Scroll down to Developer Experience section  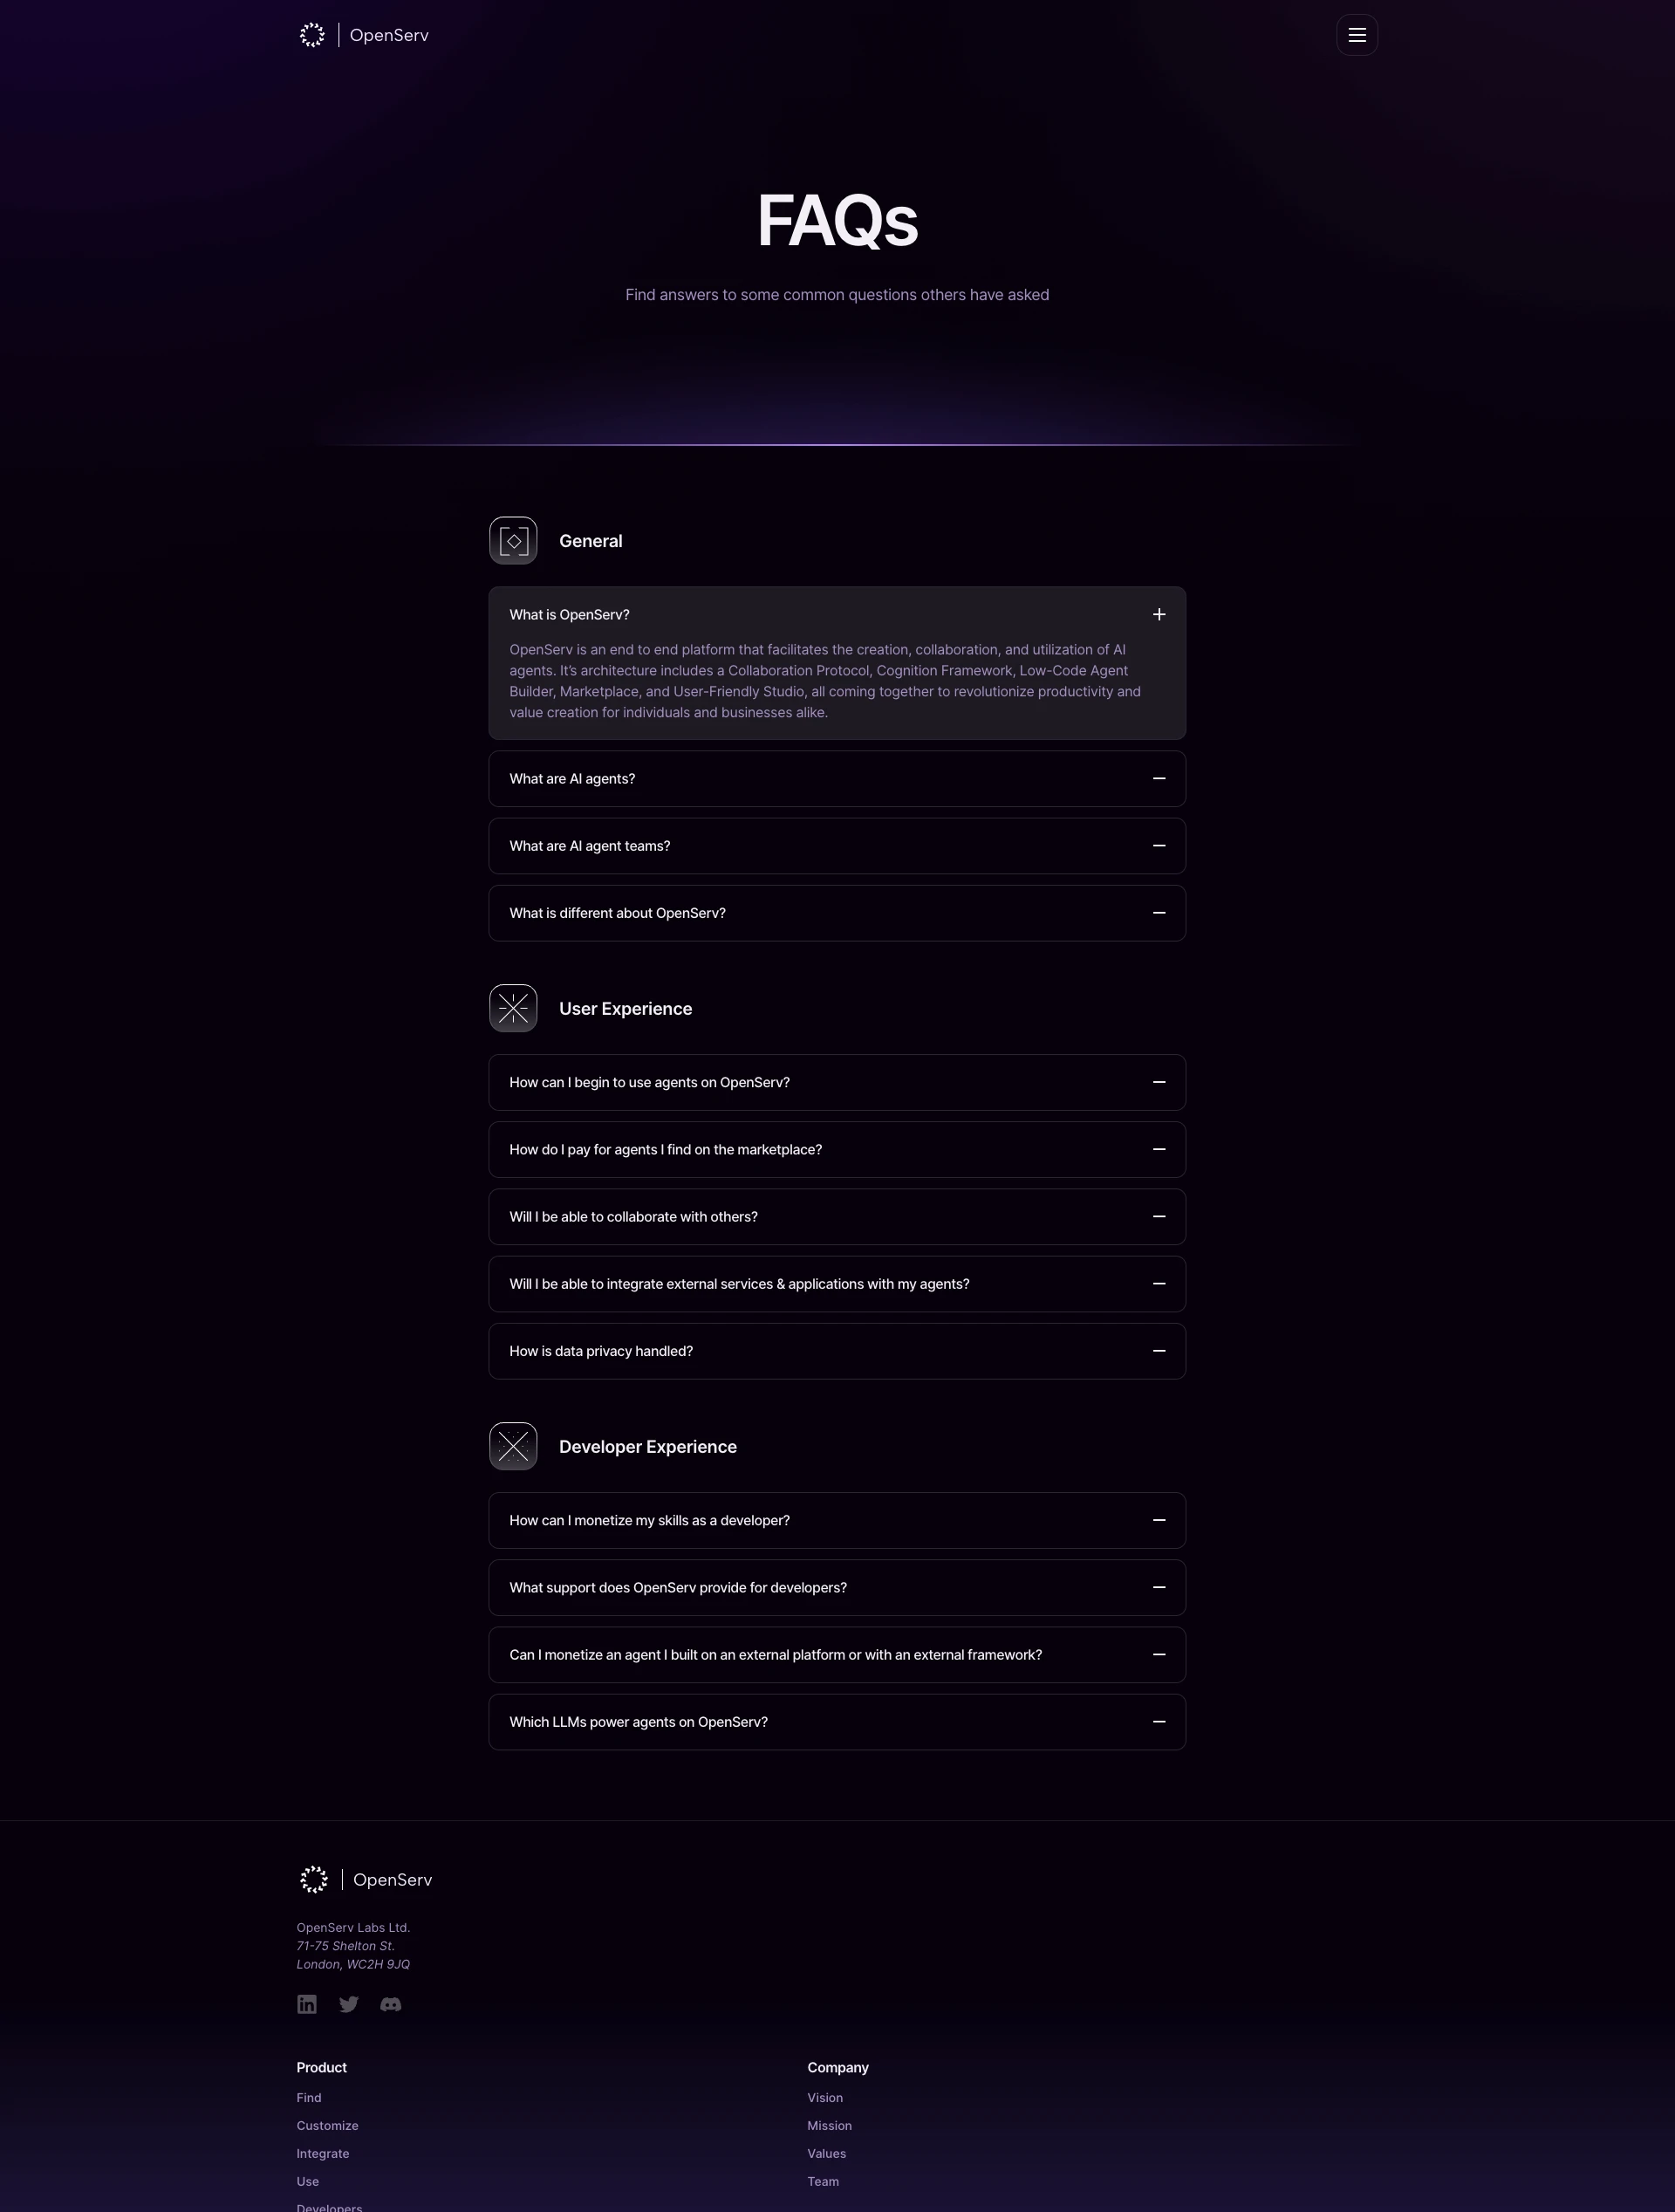click(647, 1445)
